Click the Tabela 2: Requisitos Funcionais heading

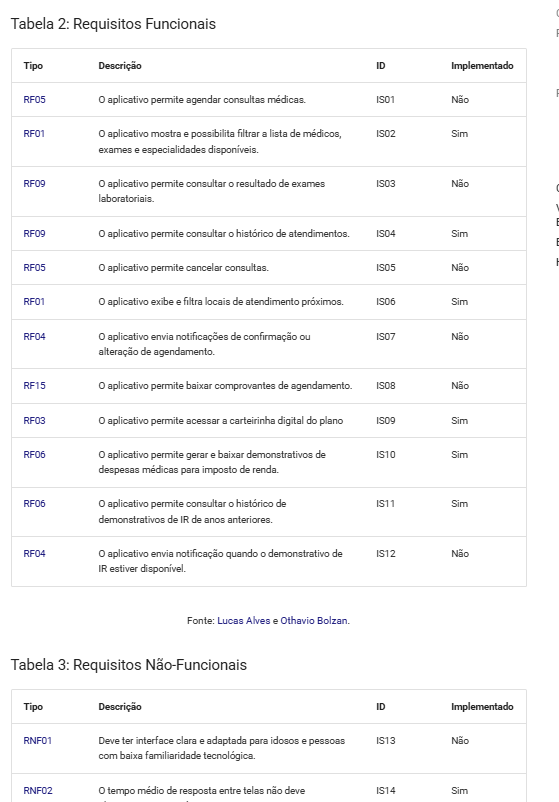pyautogui.click(x=114, y=24)
